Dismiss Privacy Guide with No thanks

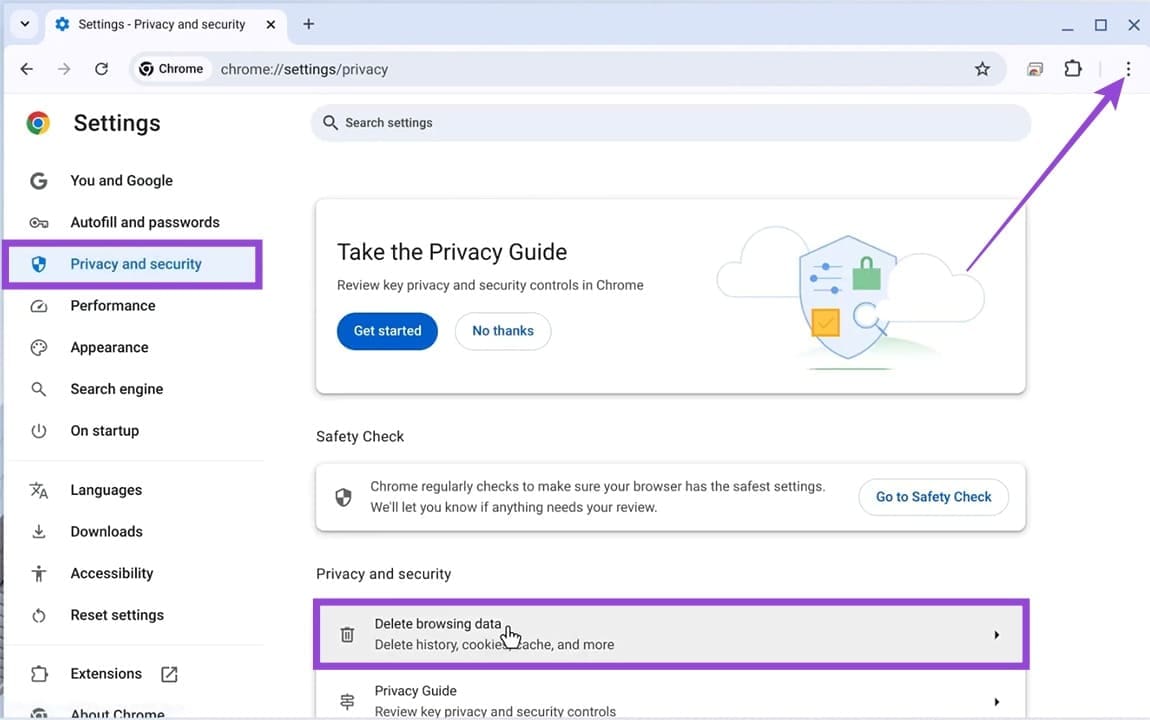click(x=502, y=331)
